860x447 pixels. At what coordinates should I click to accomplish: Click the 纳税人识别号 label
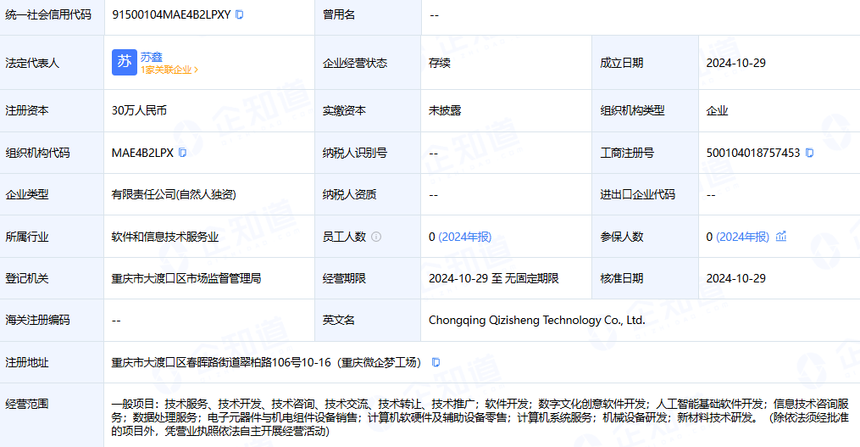[355, 152]
